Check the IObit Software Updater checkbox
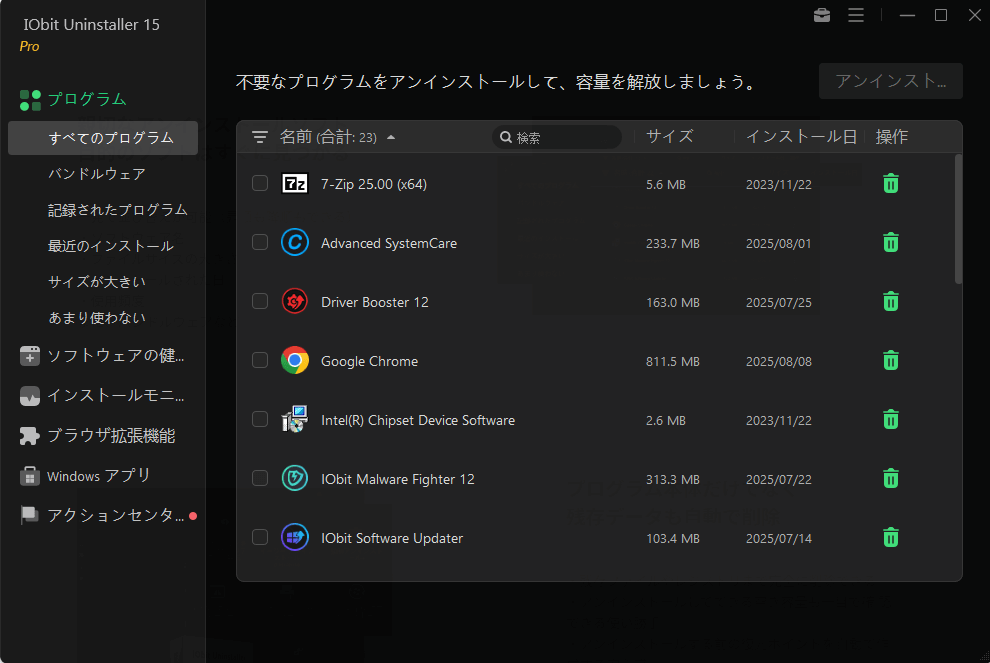 click(259, 537)
